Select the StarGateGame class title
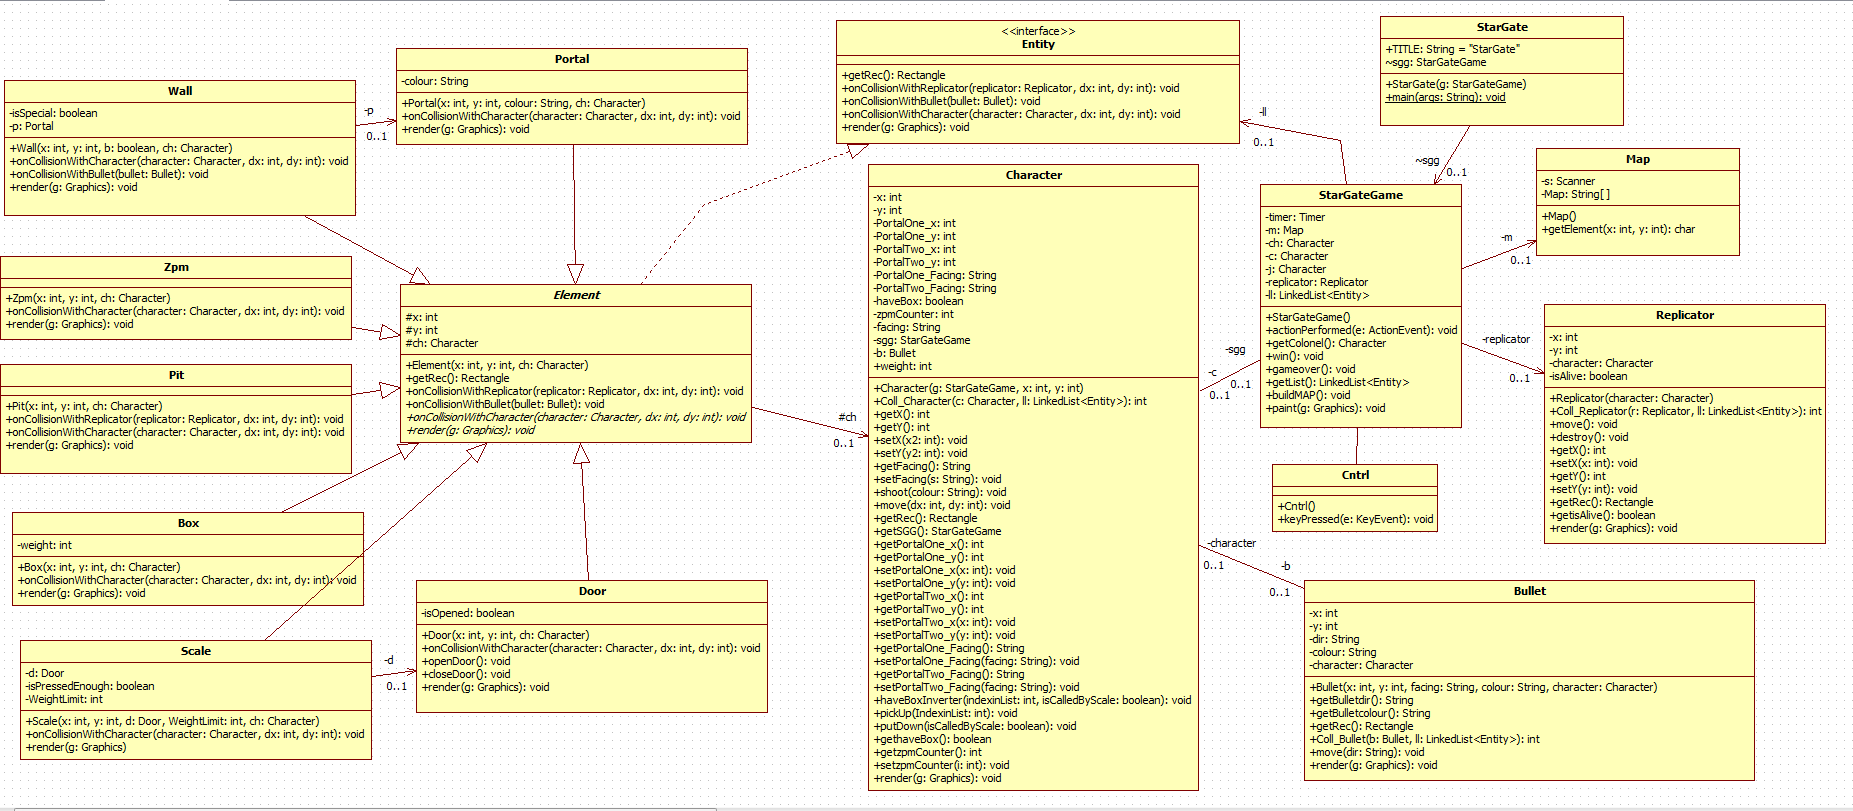The height and width of the screenshot is (811, 1853). click(x=1360, y=195)
